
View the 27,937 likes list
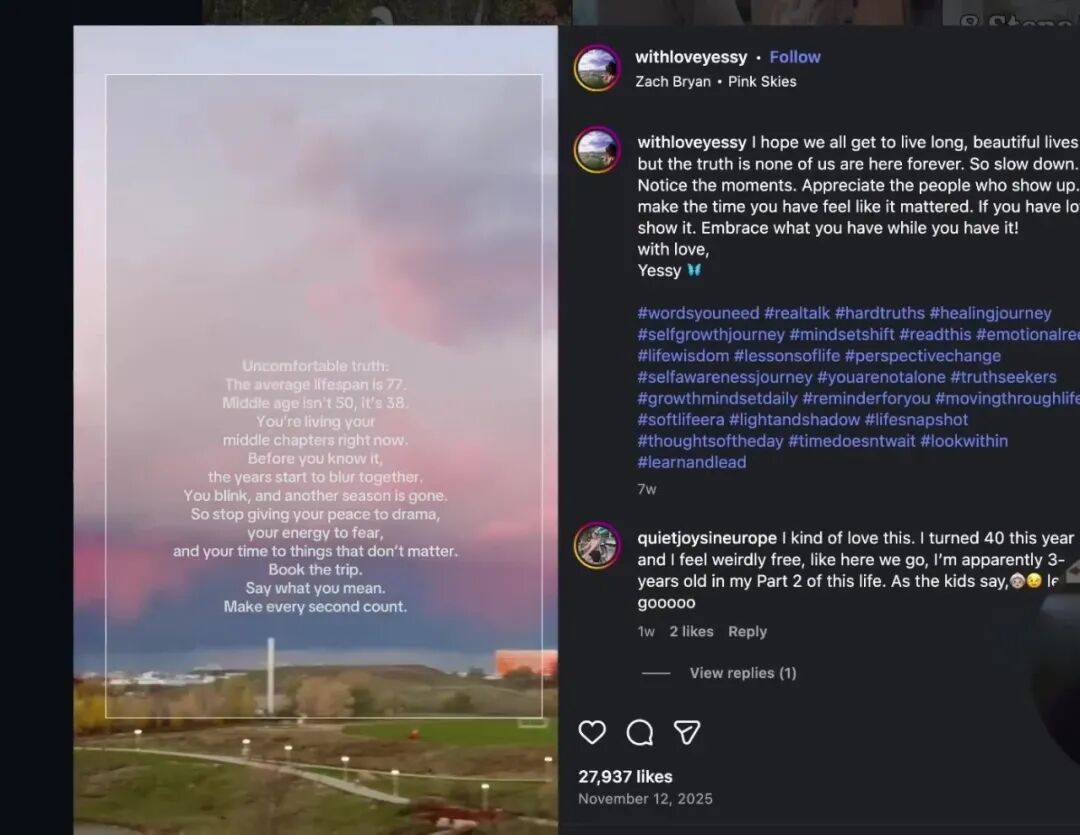tap(625, 776)
